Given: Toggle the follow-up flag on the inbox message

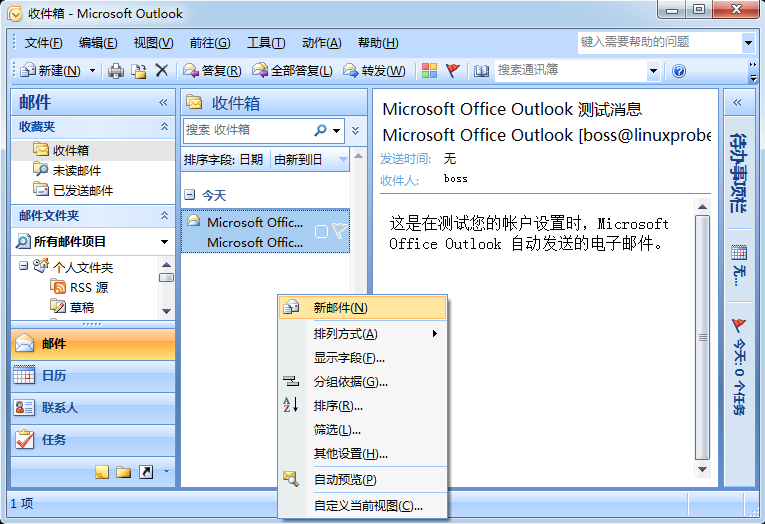Looking at the screenshot, I should (x=339, y=231).
